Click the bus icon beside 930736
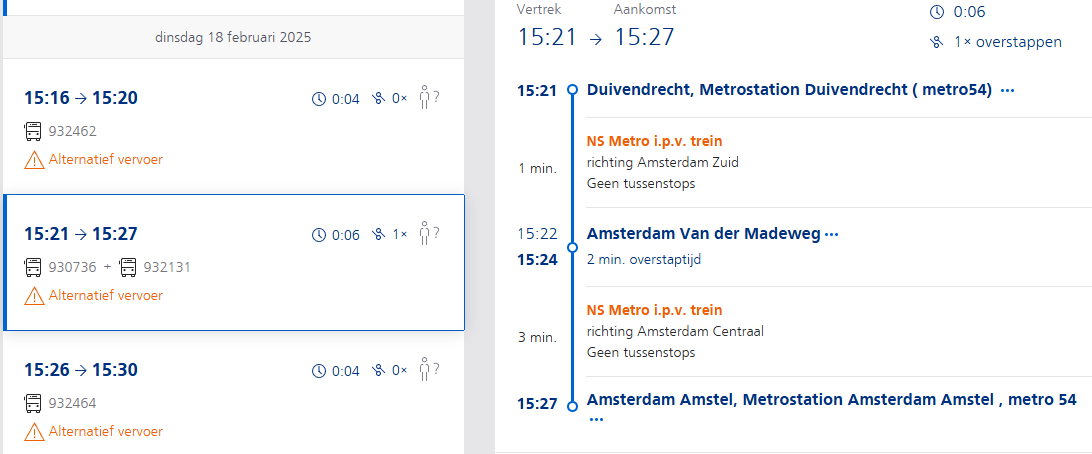 (x=33, y=267)
